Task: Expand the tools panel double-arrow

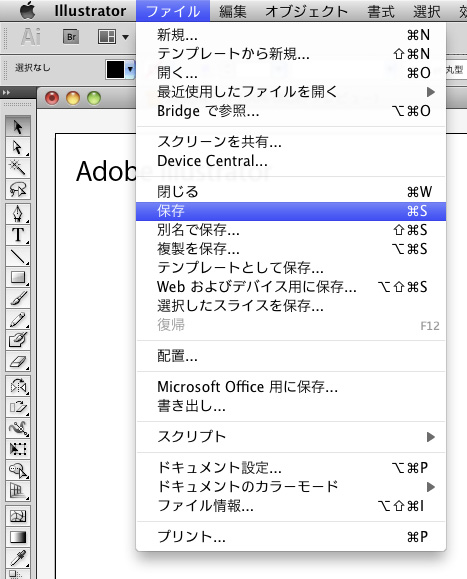Action: pyautogui.click(x=6, y=93)
